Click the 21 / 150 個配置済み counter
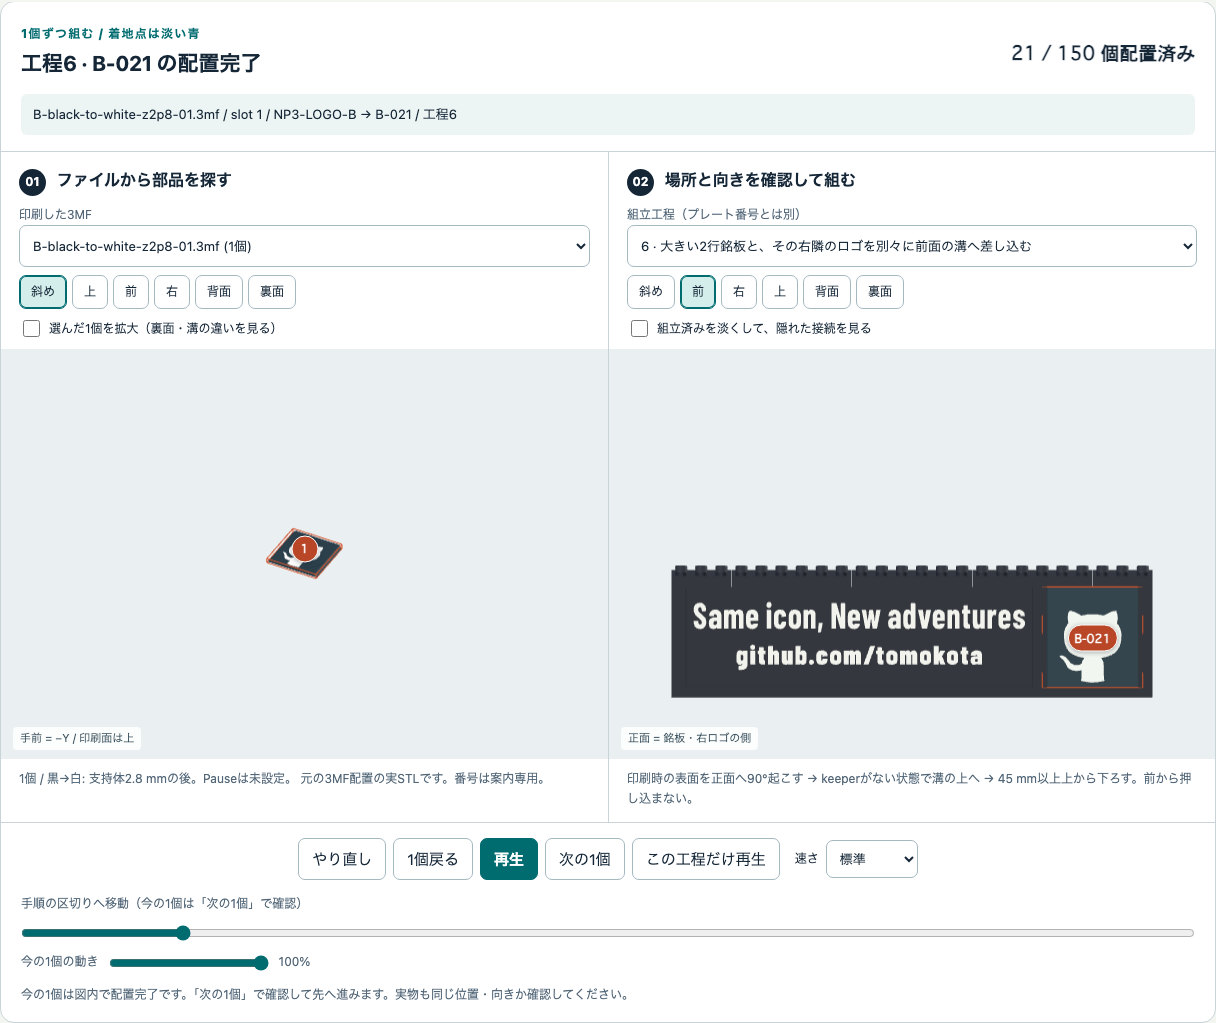Viewport: 1216px width, 1023px height. (x=1103, y=53)
